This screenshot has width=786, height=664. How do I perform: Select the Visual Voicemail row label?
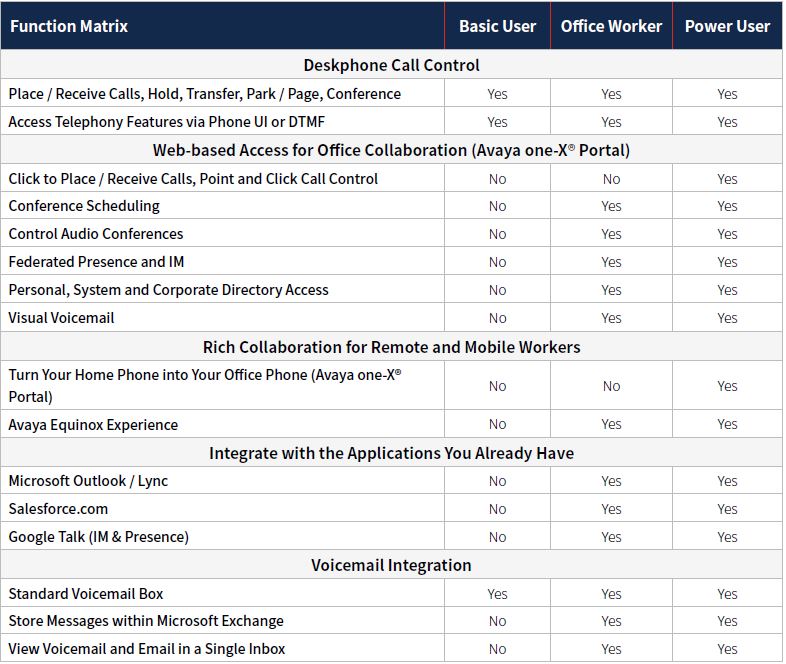(x=61, y=318)
